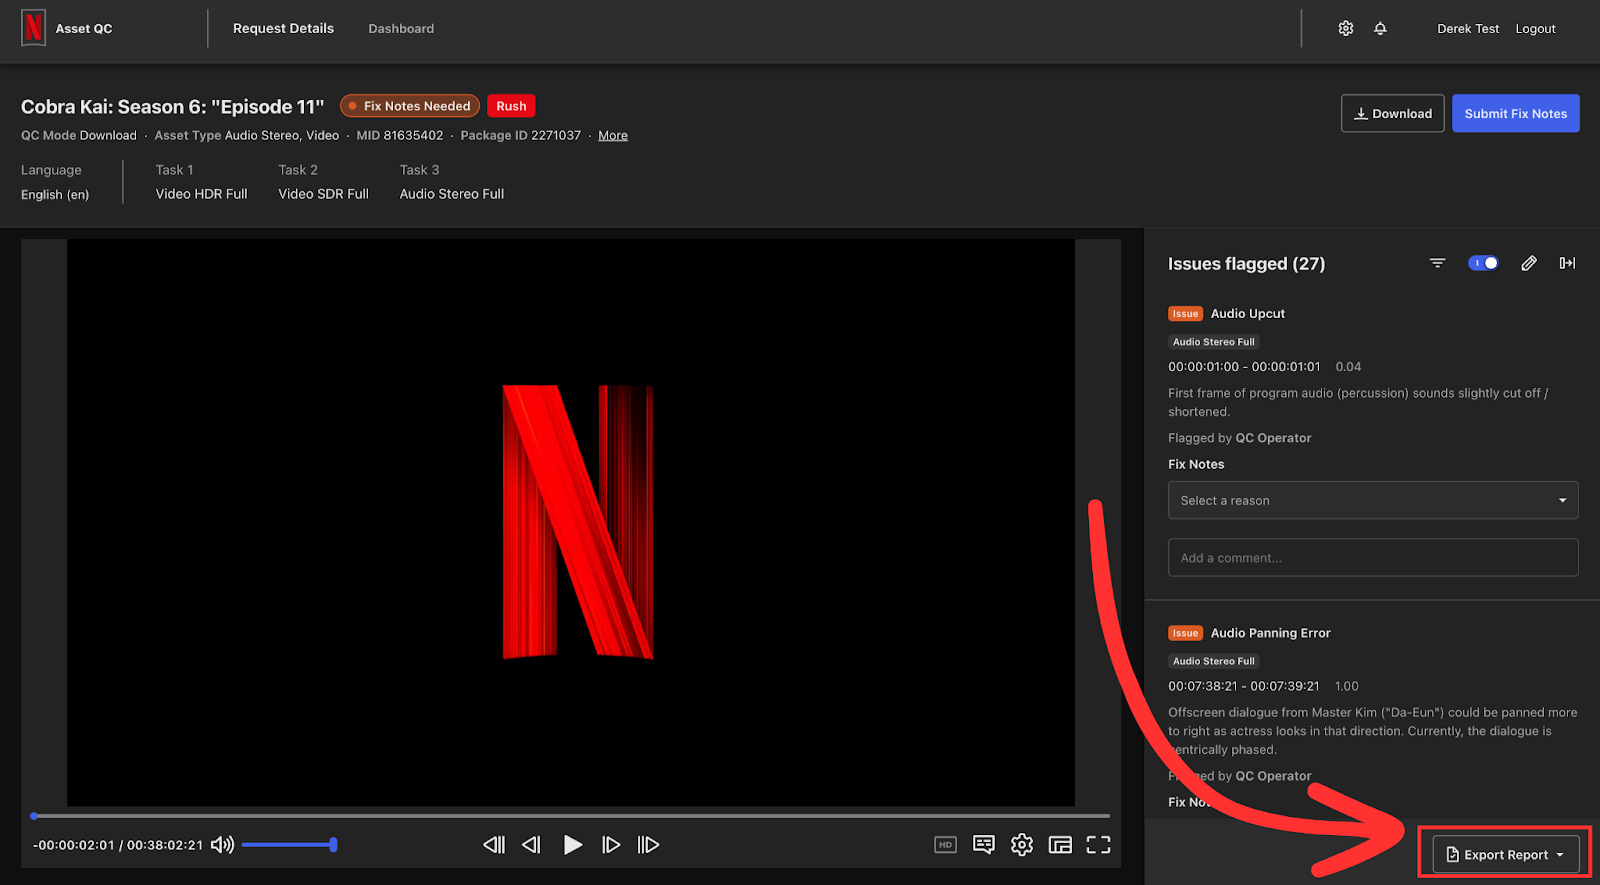Click the player timecode readout
The image size is (1600, 885).
pos(117,845)
